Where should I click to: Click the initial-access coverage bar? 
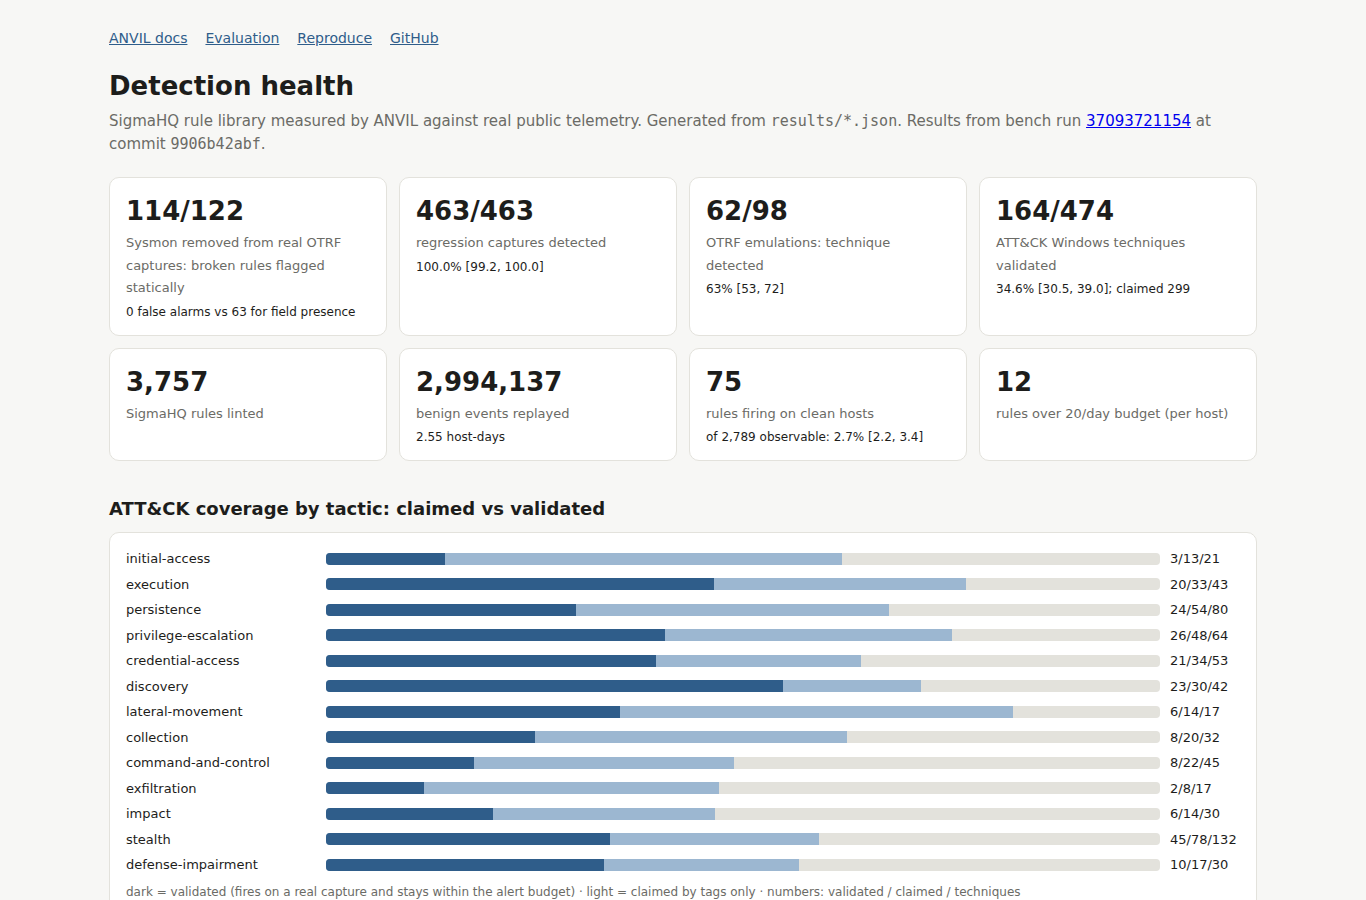743,559
